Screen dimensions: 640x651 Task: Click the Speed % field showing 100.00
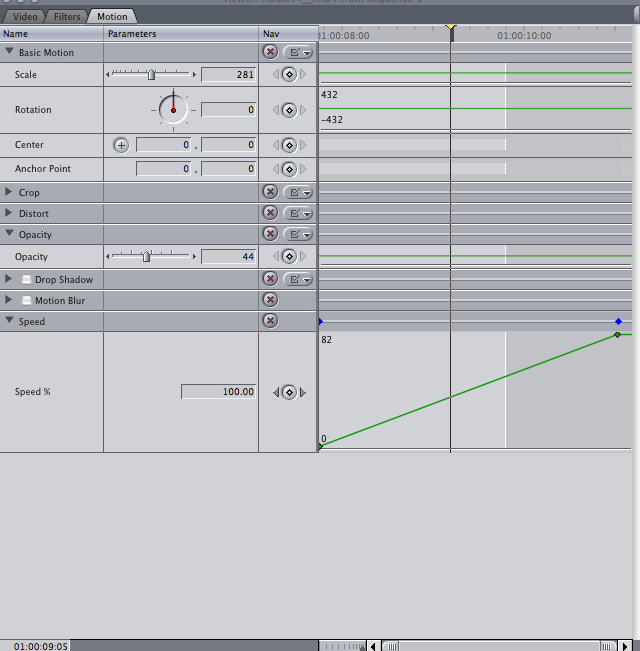point(218,392)
